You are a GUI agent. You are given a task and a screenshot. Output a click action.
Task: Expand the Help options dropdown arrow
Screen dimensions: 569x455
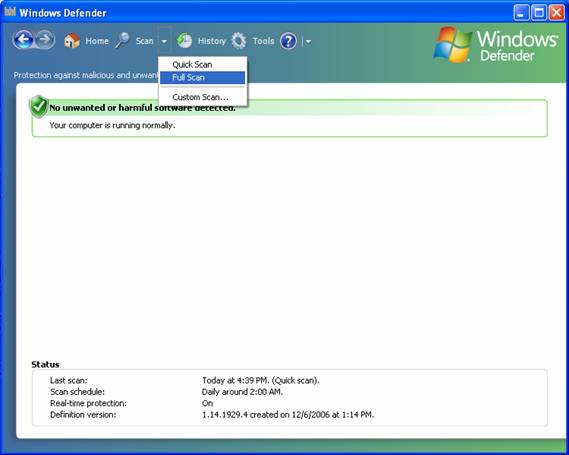click(308, 41)
